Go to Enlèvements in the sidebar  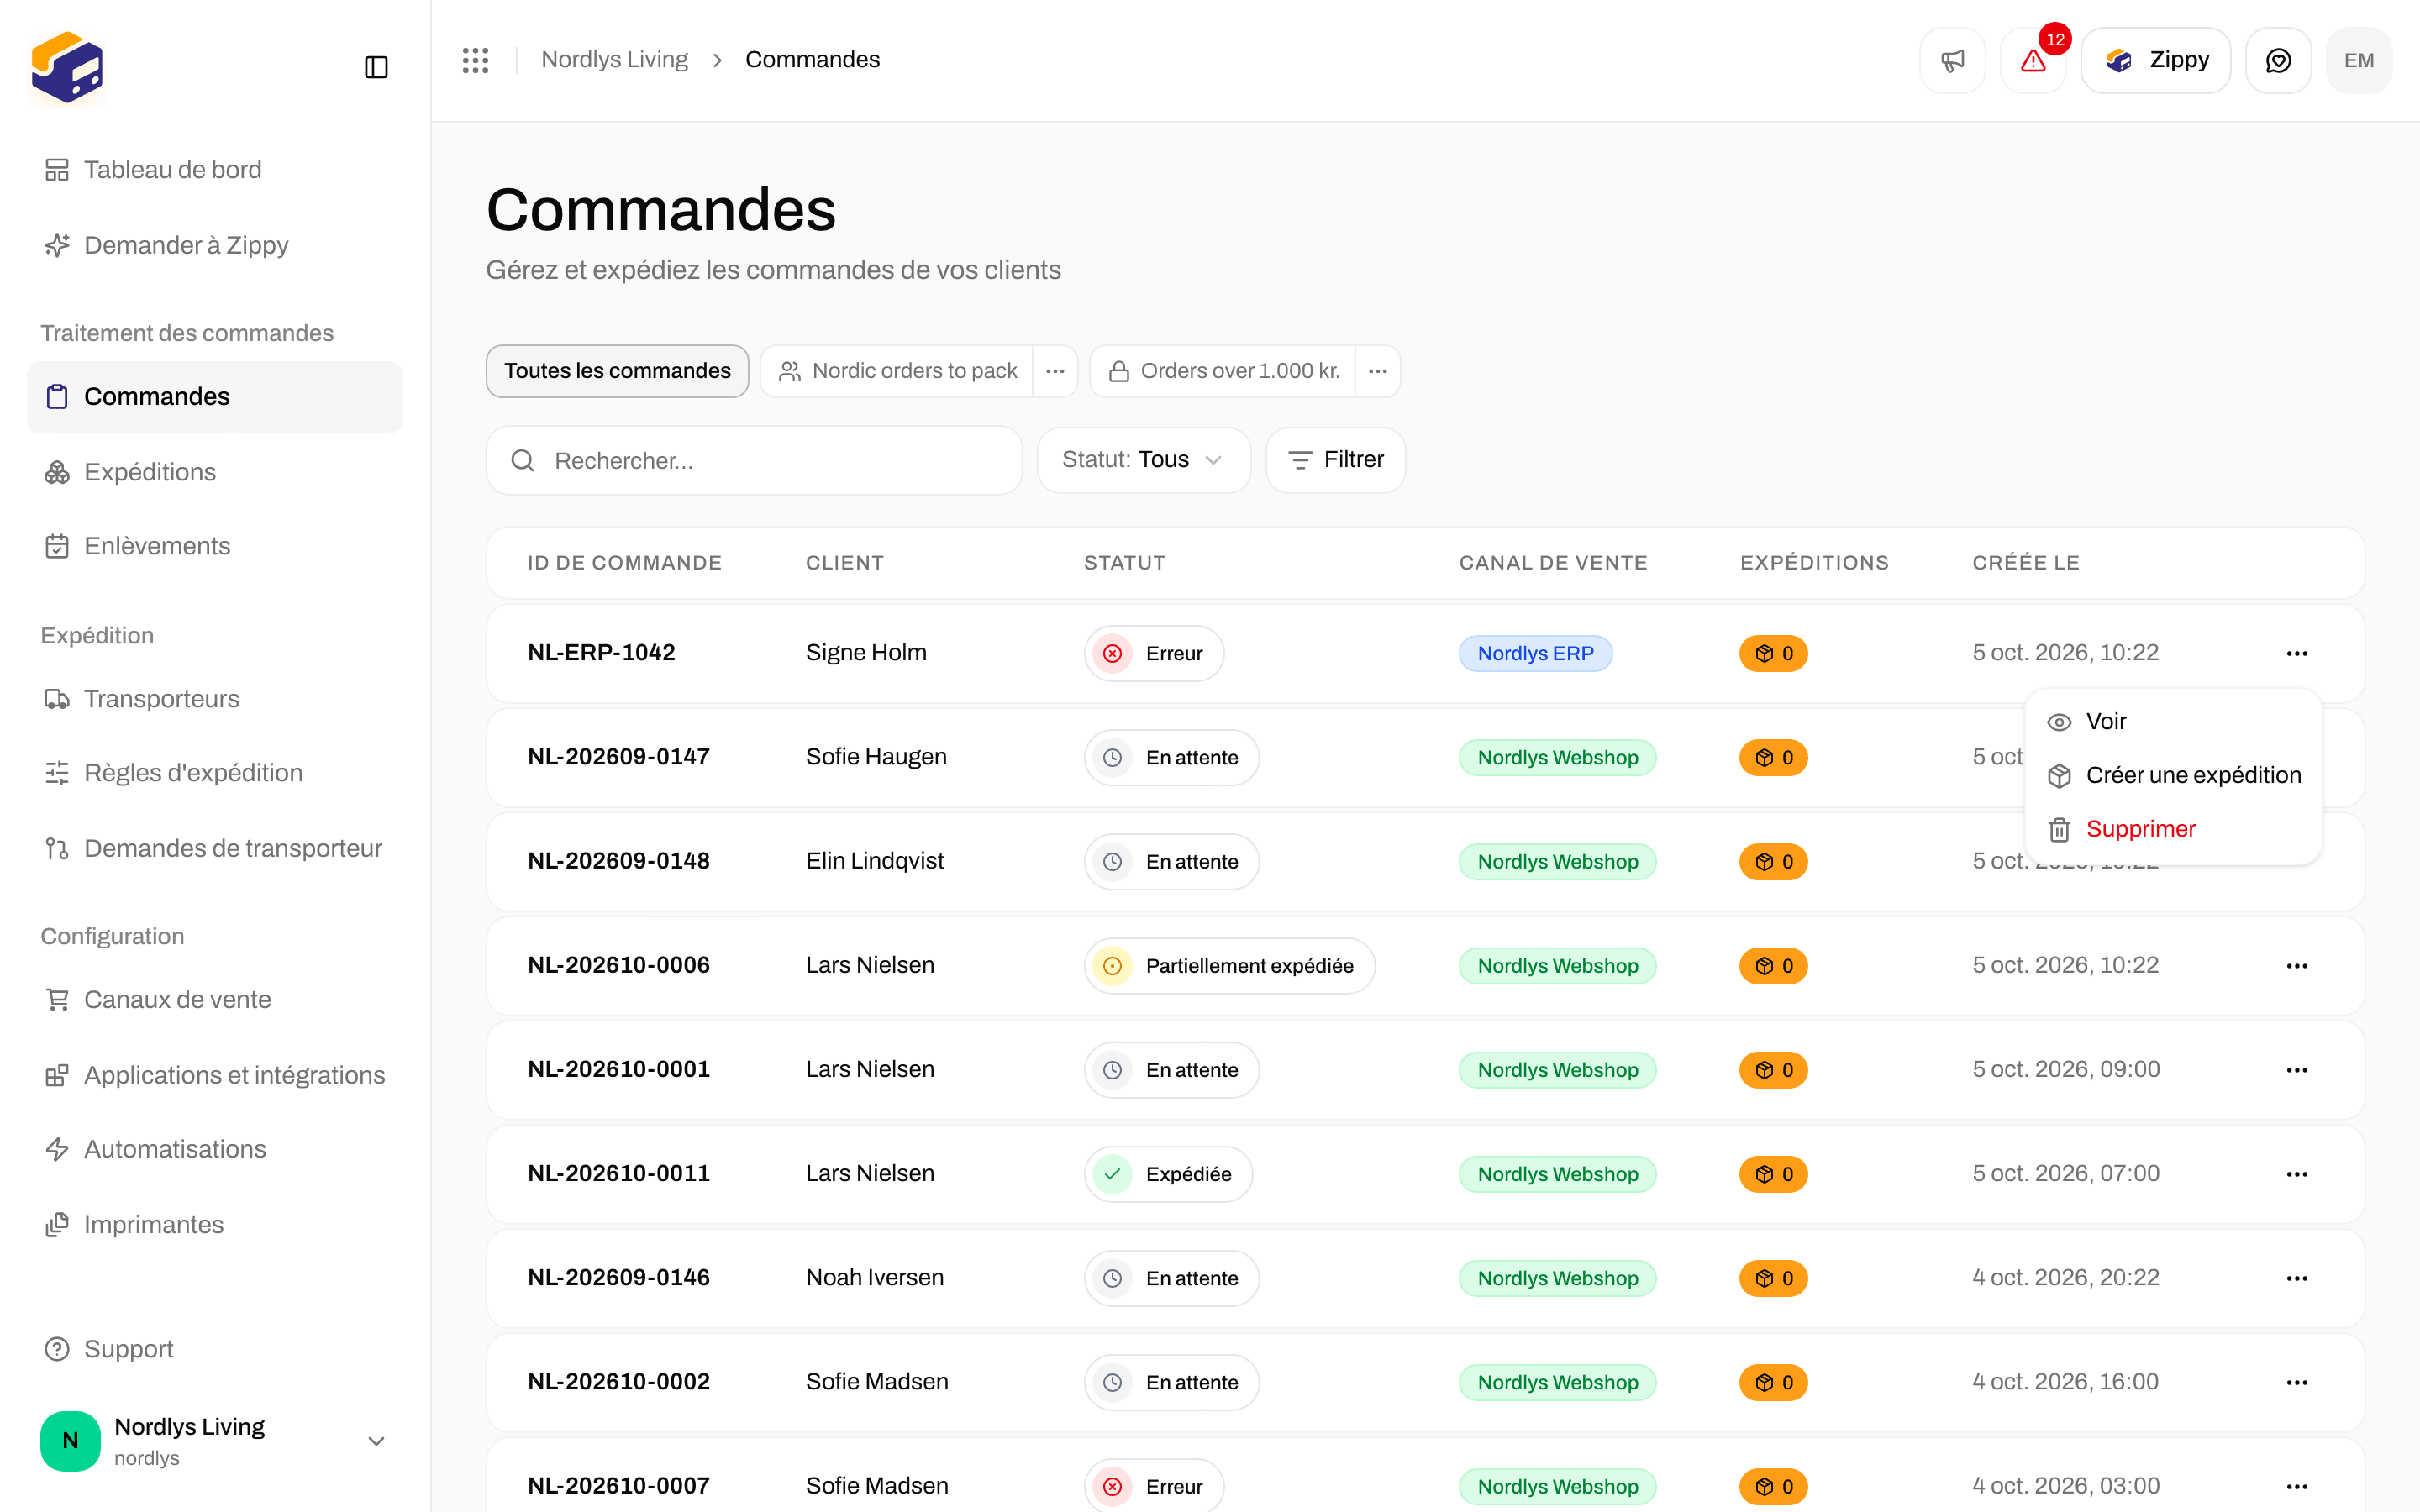pyautogui.click(x=215, y=546)
